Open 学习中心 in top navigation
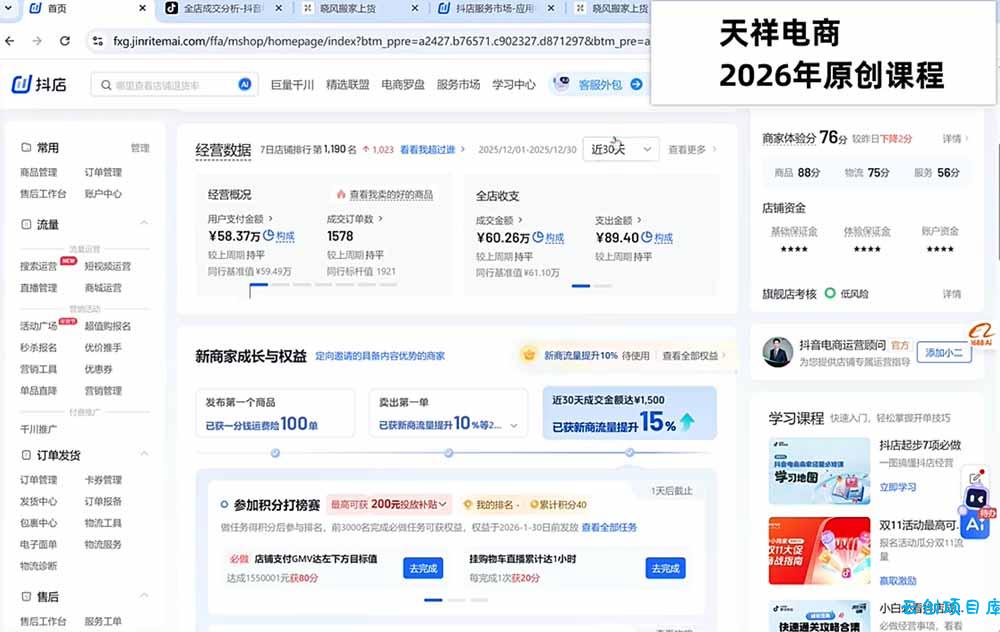The height and width of the screenshot is (632, 1000). [x=513, y=84]
